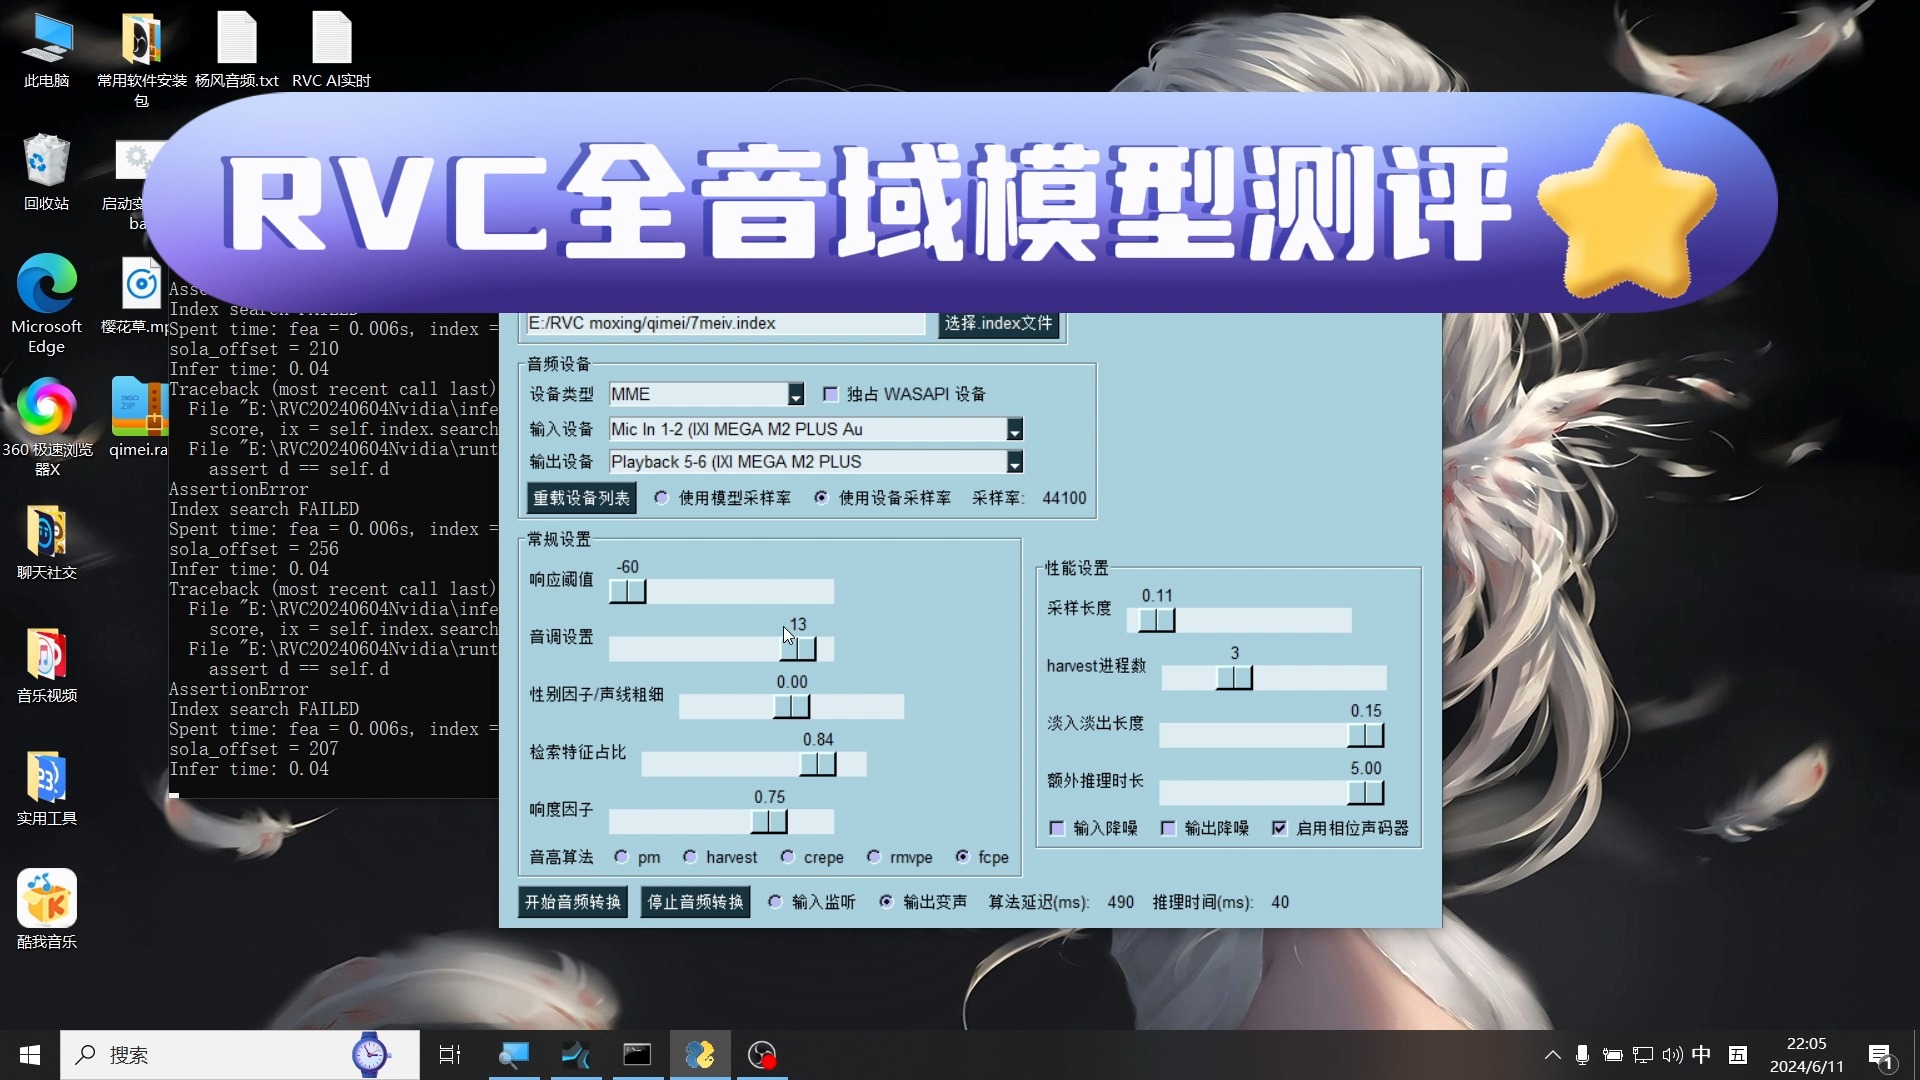1920x1080 pixels.
Task: Select the crepe pitch algorithm
Action: [x=788, y=857]
